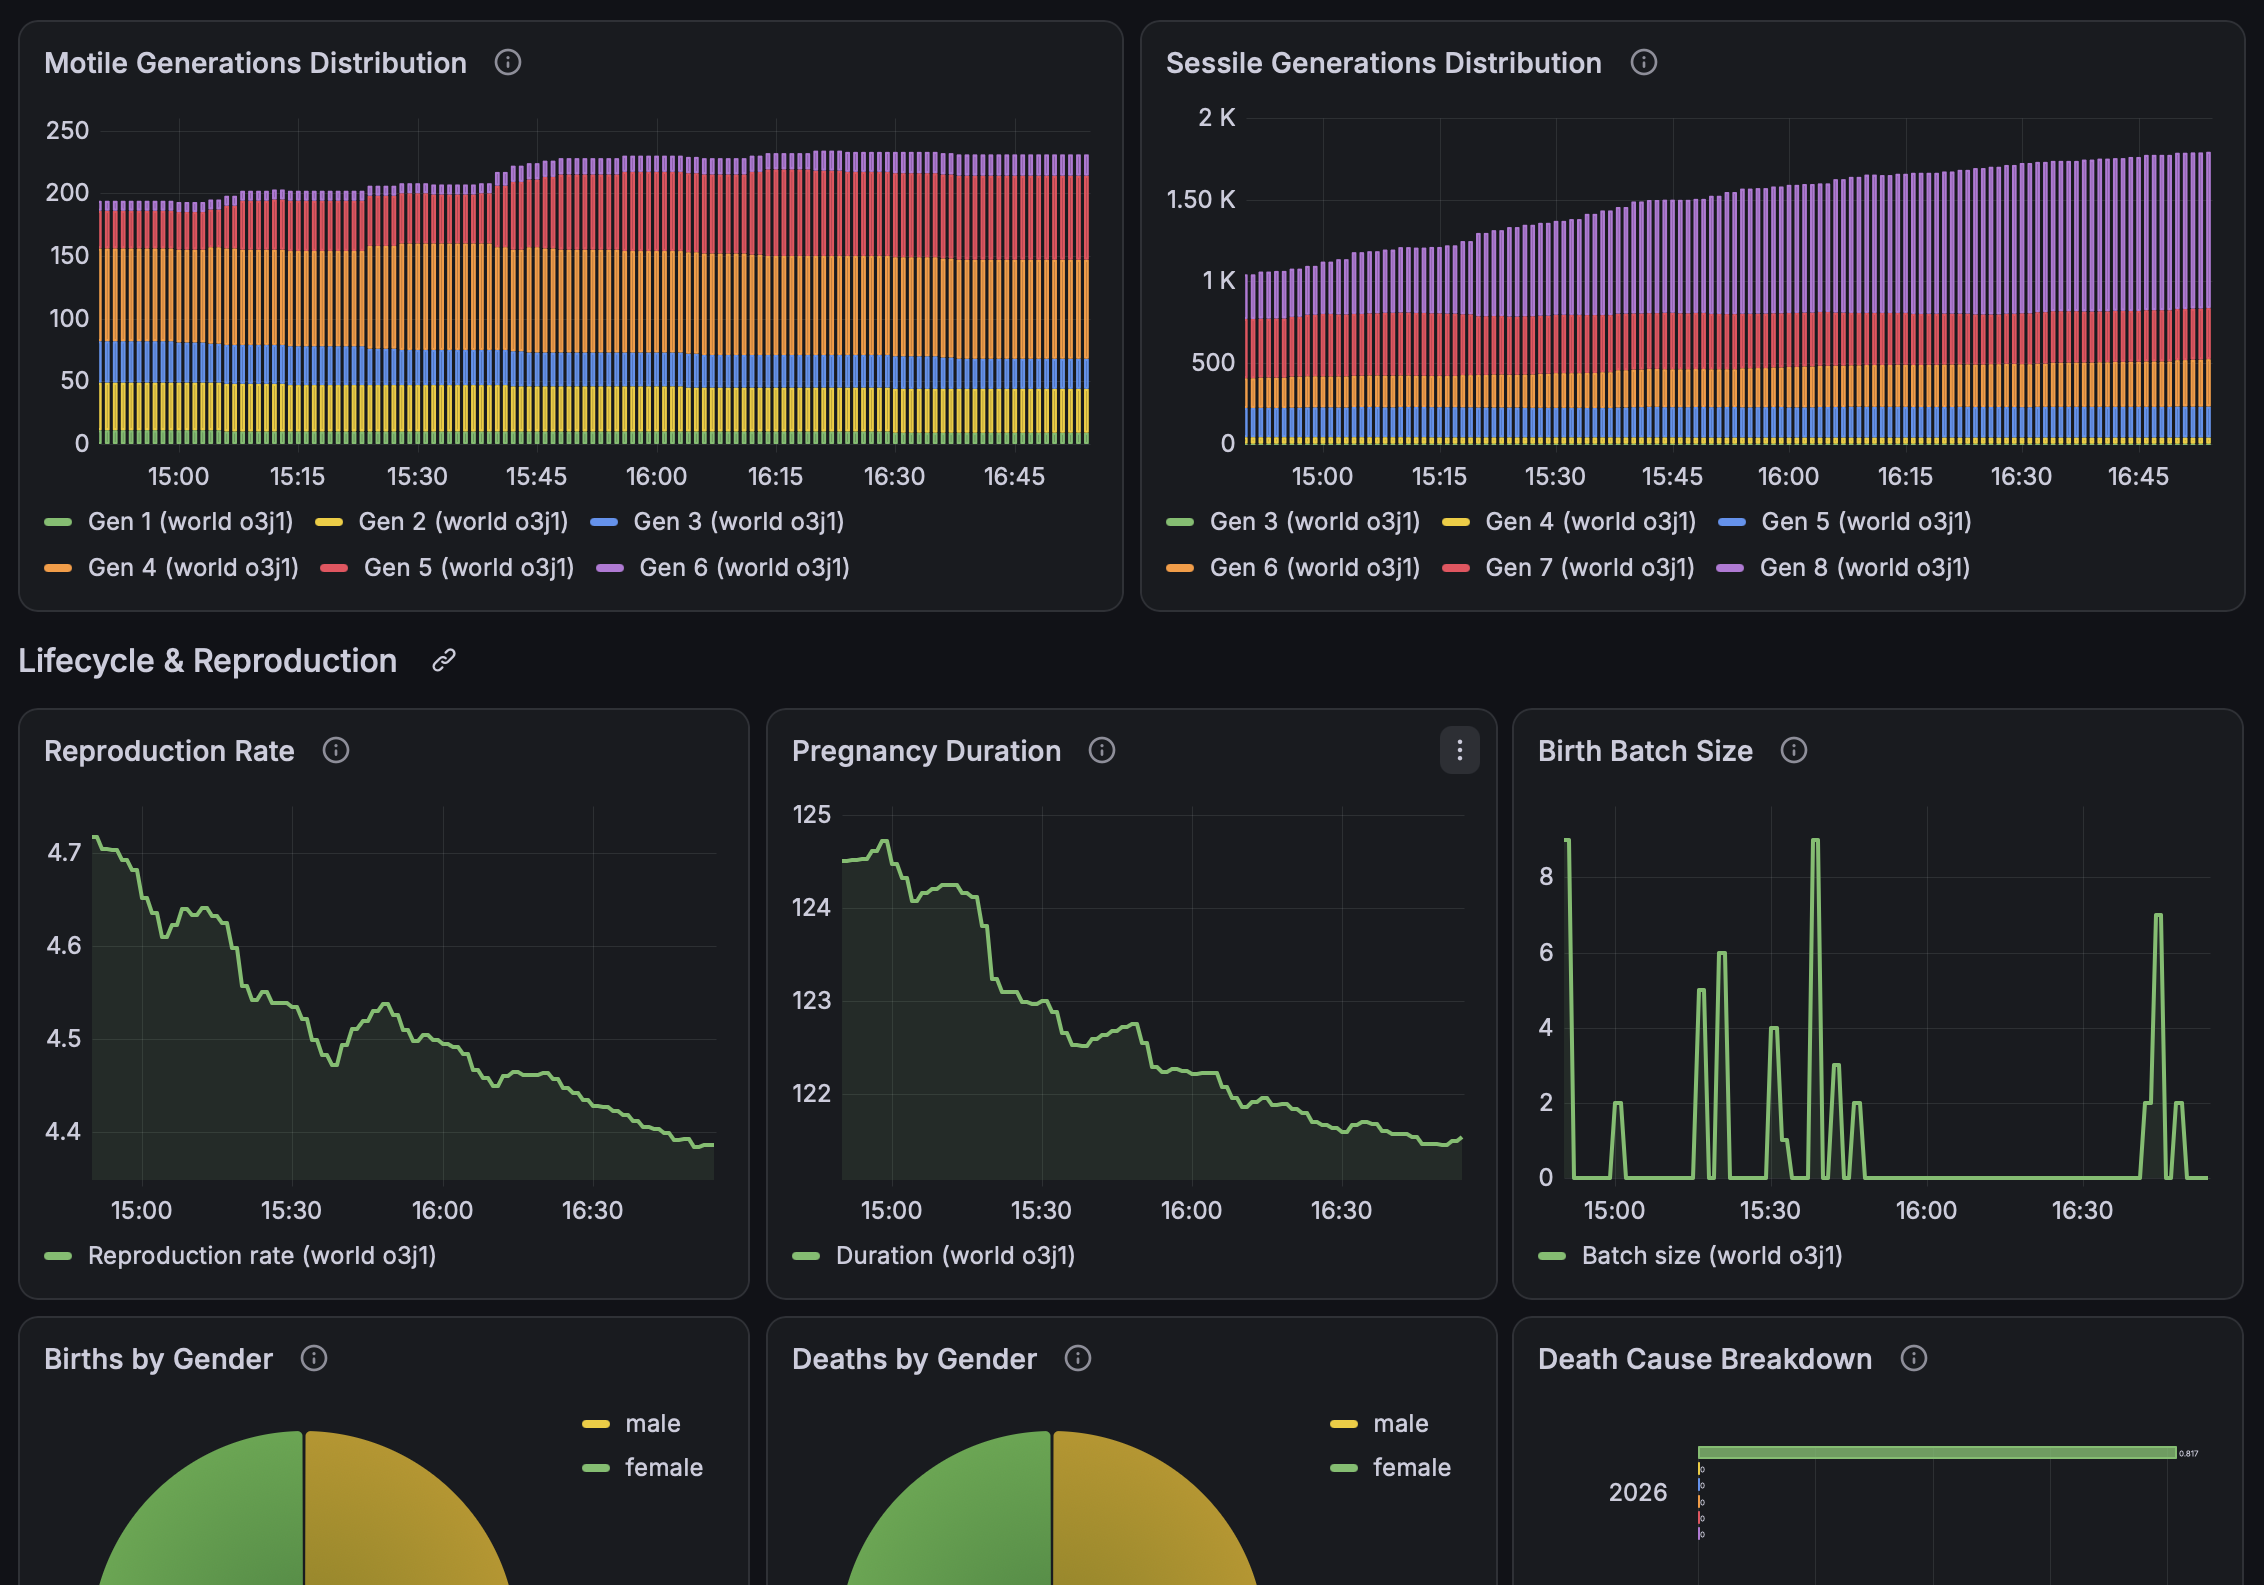
Task: Click male legend in Births by Gender
Action: (x=653, y=1424)
